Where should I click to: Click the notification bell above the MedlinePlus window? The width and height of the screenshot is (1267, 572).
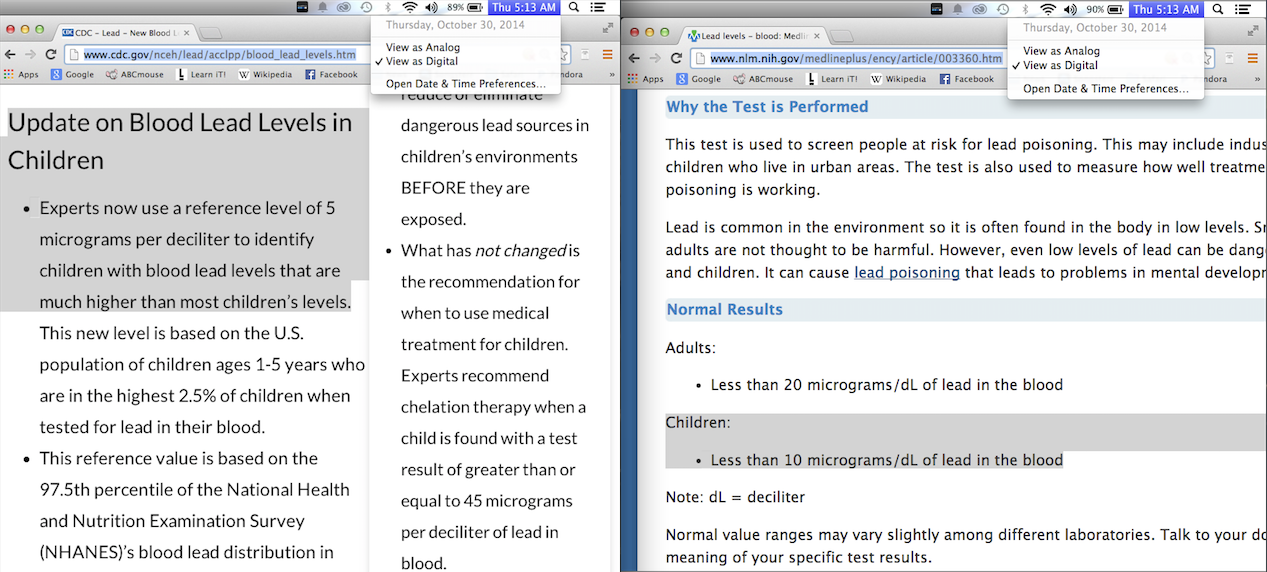pos(958,9)
